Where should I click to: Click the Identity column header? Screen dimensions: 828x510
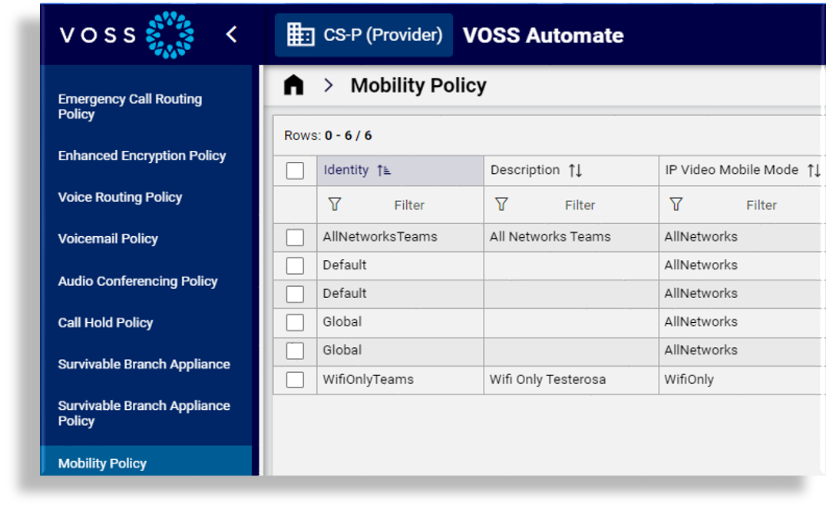[x=400, y=171]
